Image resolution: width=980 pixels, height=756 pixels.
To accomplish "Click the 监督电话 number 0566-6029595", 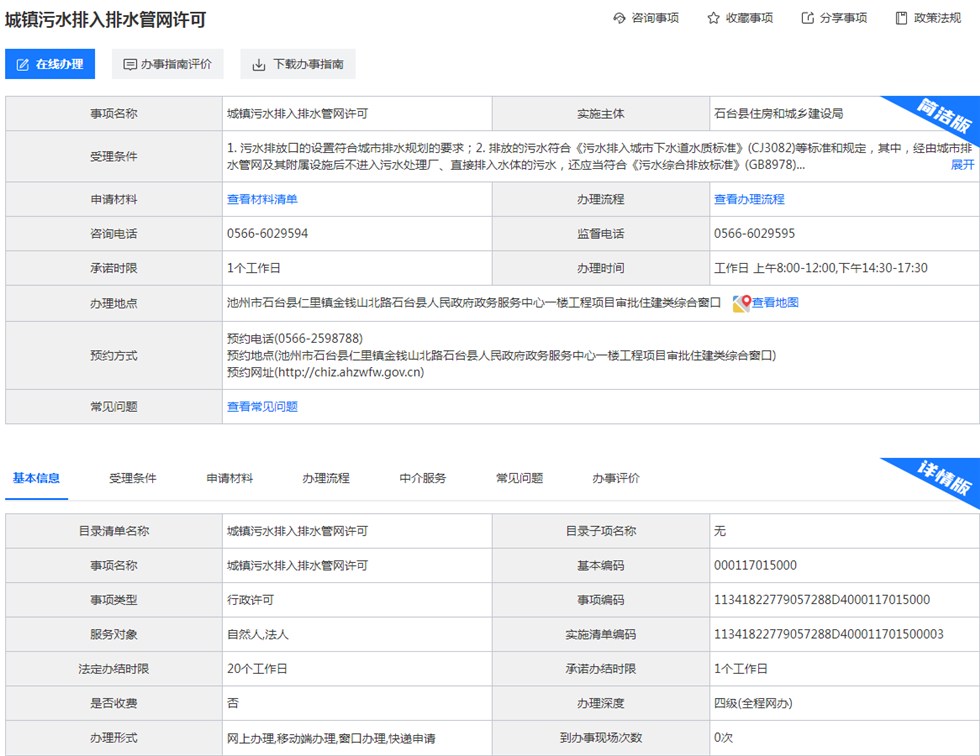I will [x=754, y=234].
